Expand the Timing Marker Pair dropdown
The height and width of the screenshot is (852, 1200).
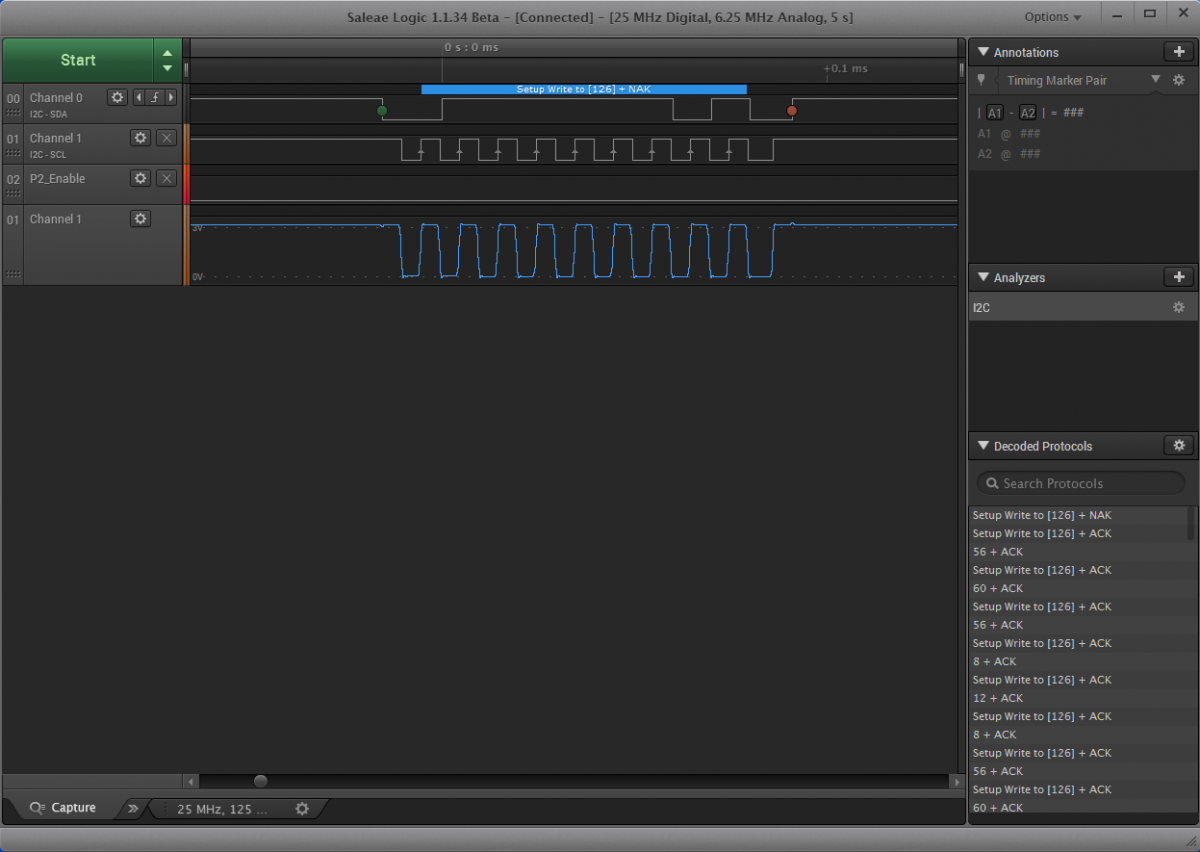1155,80
